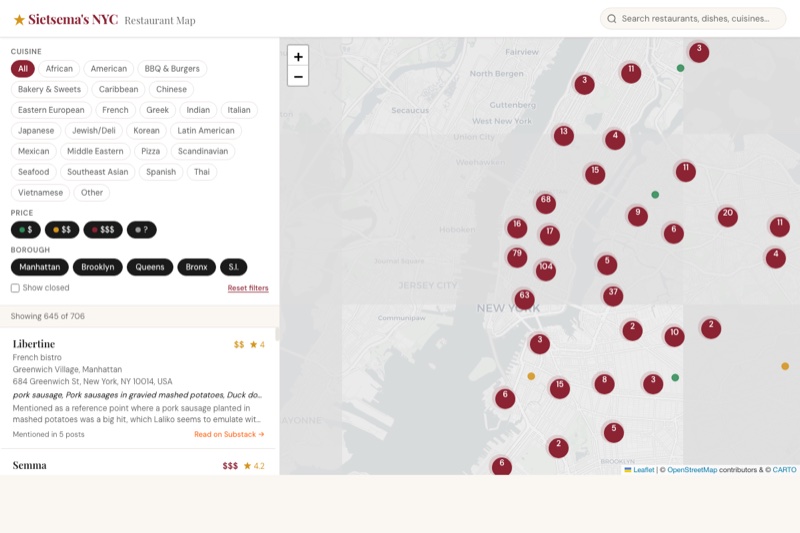This screenshot has height=533, width=800.
Task: Filter by African cuisine
Action: (x=59, y=68)
